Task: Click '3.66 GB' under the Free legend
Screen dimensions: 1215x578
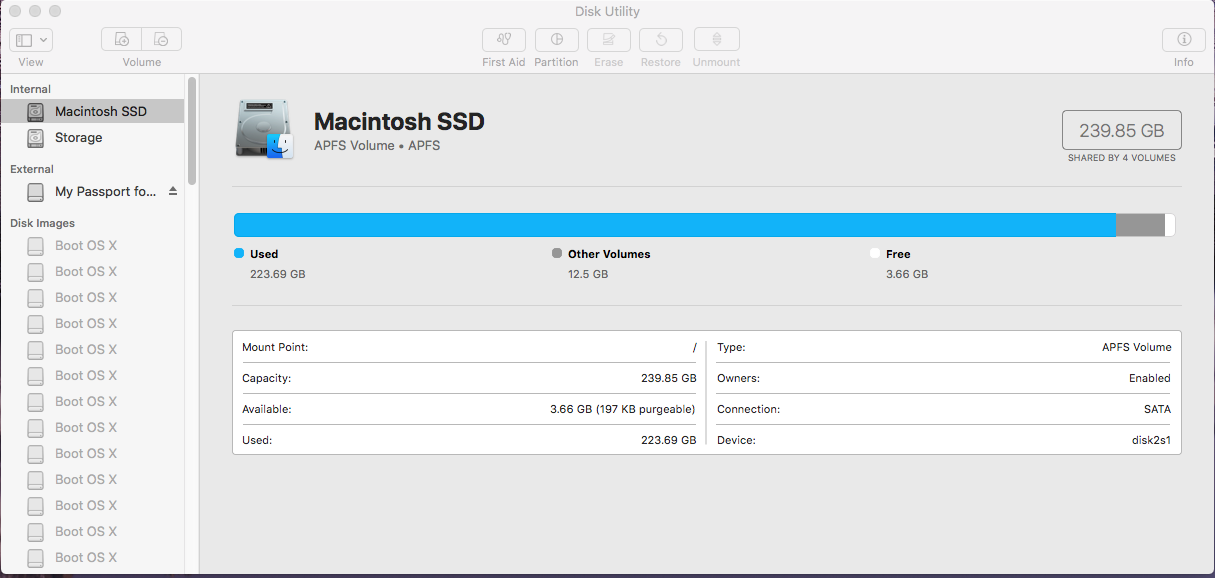Action: click(x=907, y=274)
